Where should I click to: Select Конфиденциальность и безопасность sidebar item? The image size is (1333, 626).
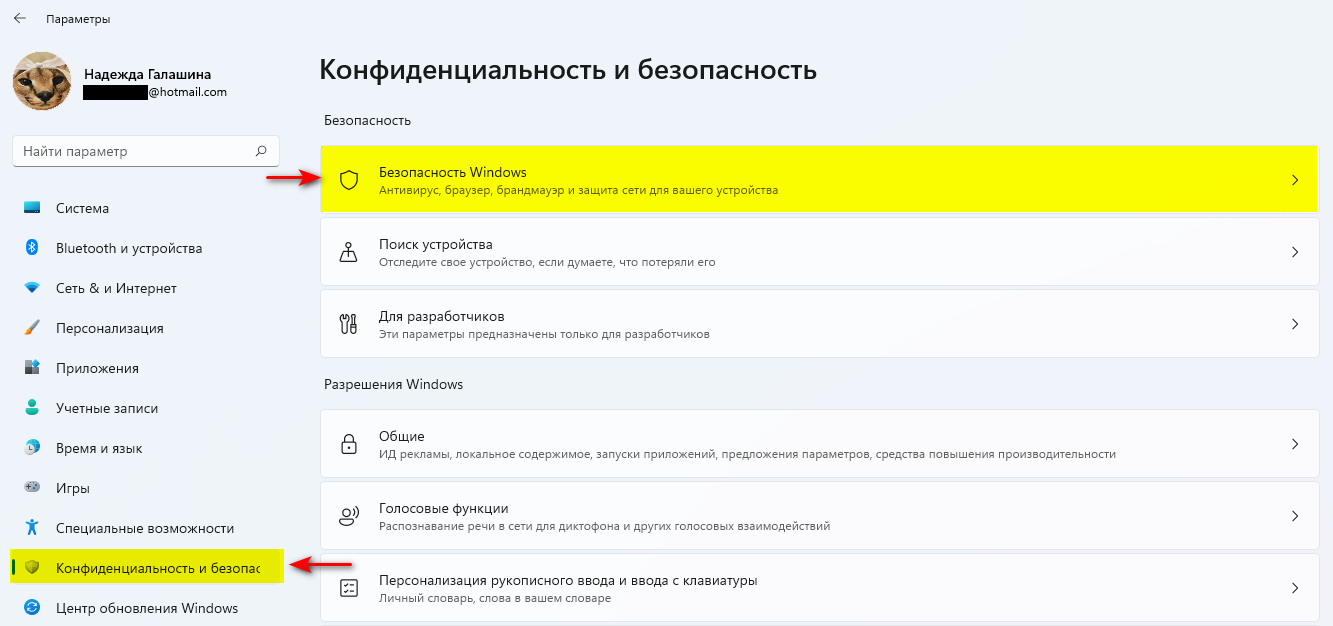point(146,568)
